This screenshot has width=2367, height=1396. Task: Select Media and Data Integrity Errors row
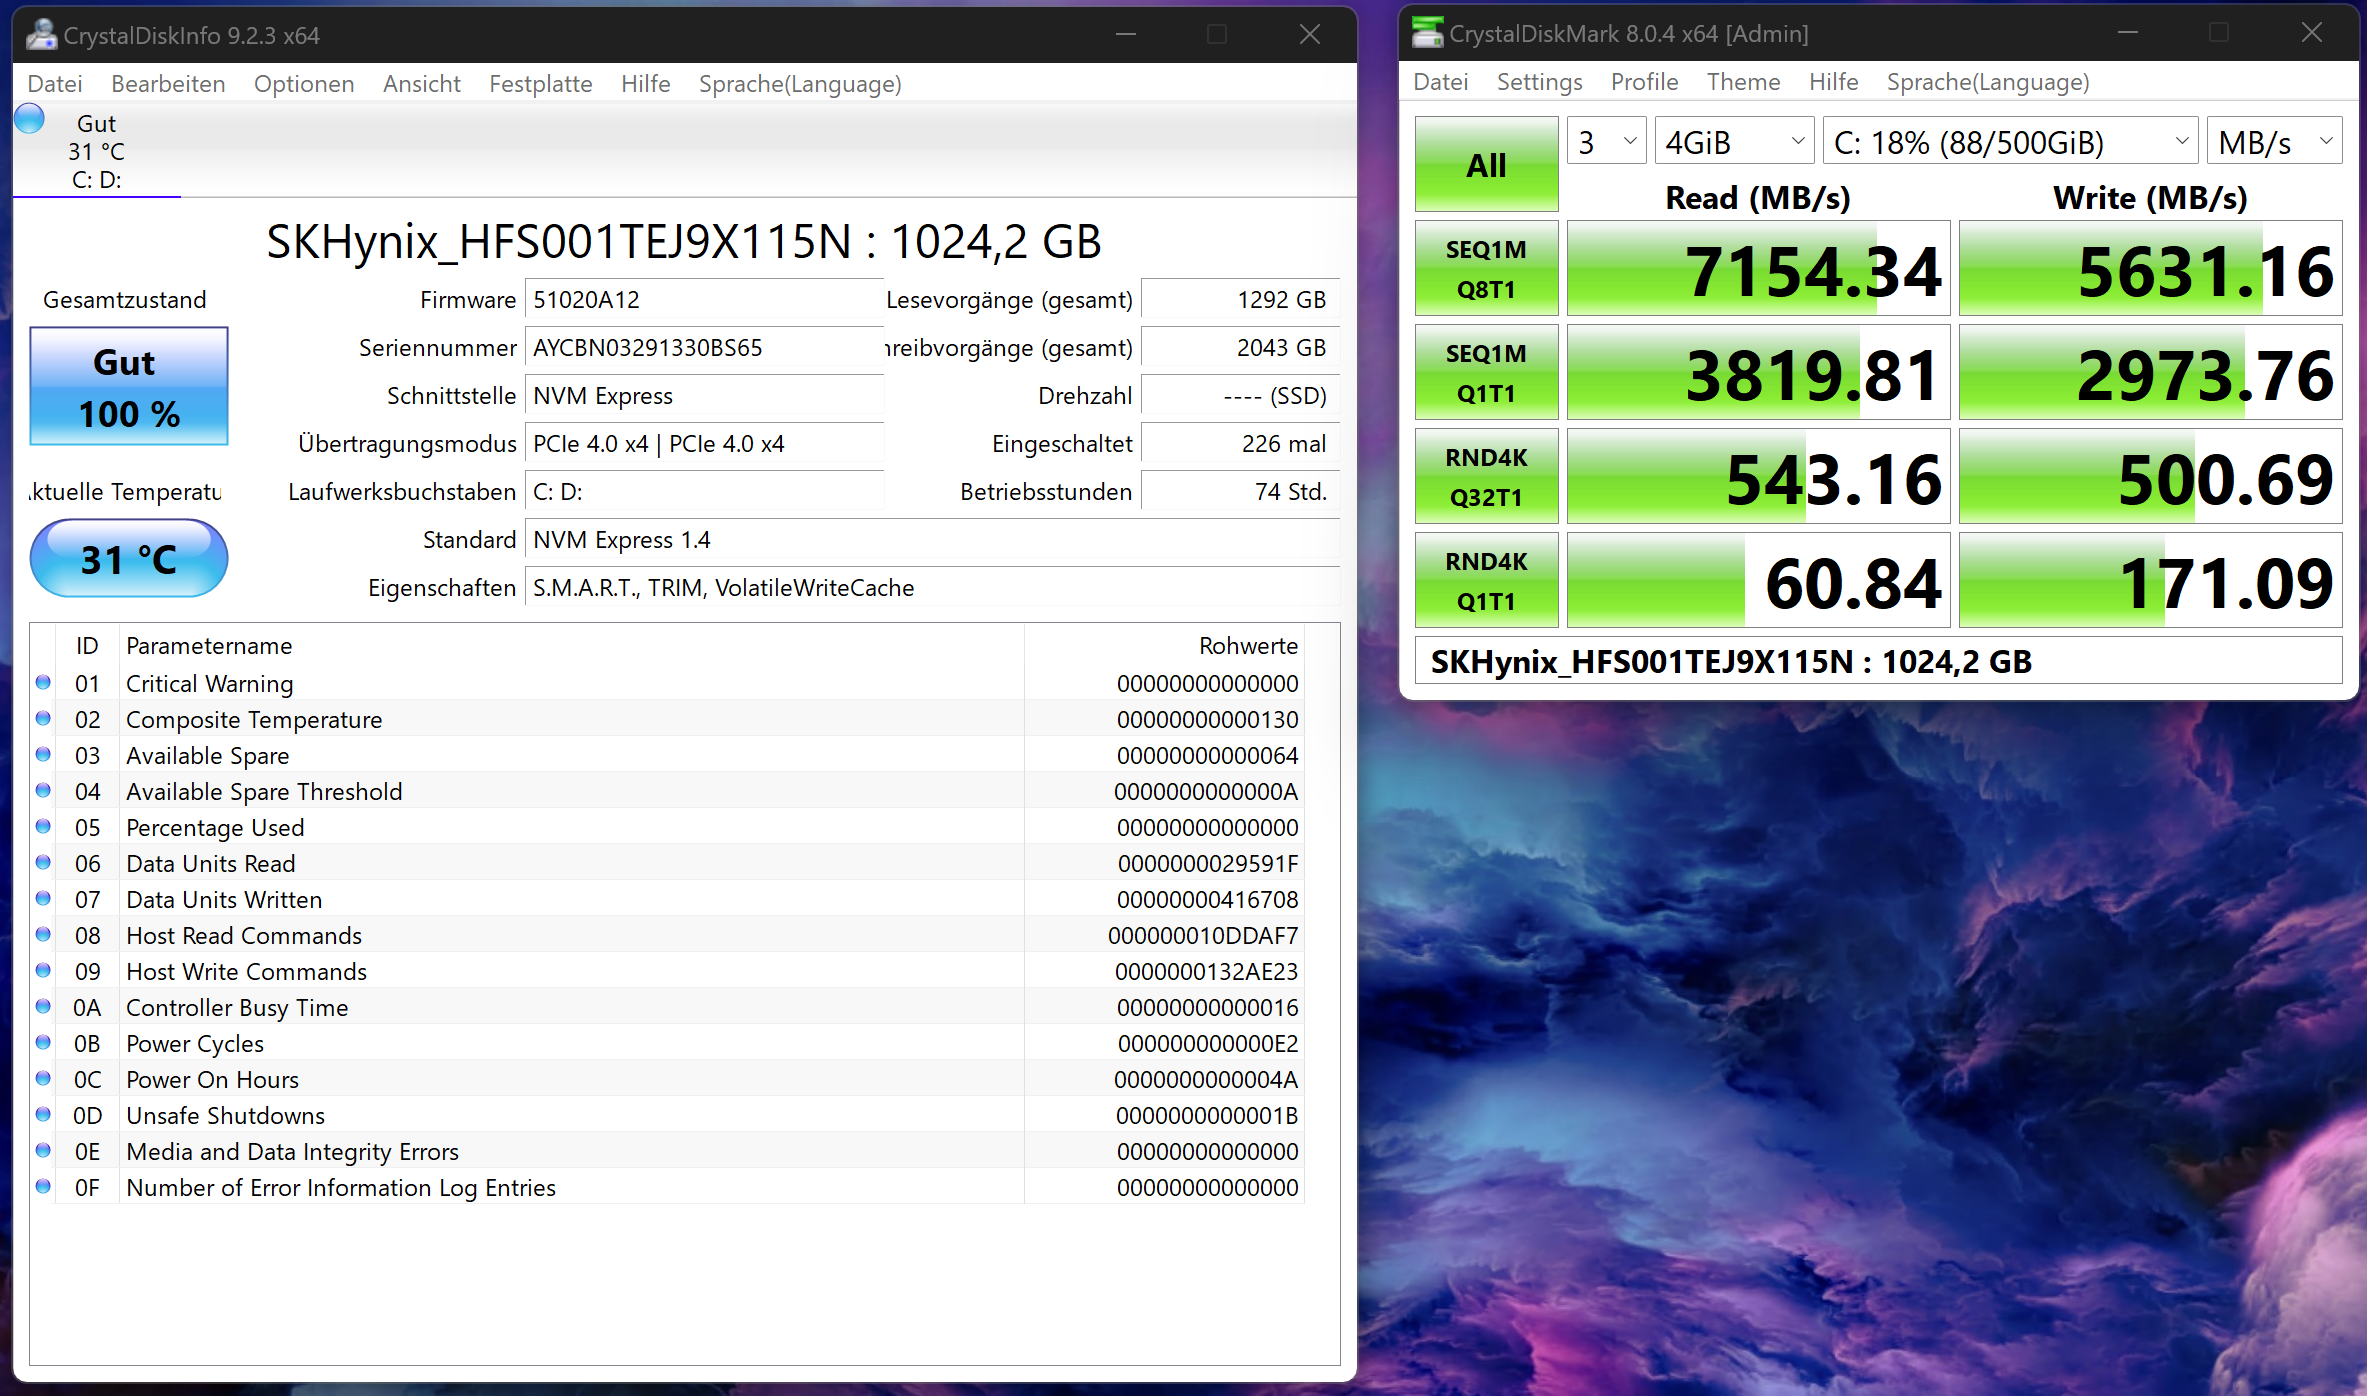coord(668,1151)
